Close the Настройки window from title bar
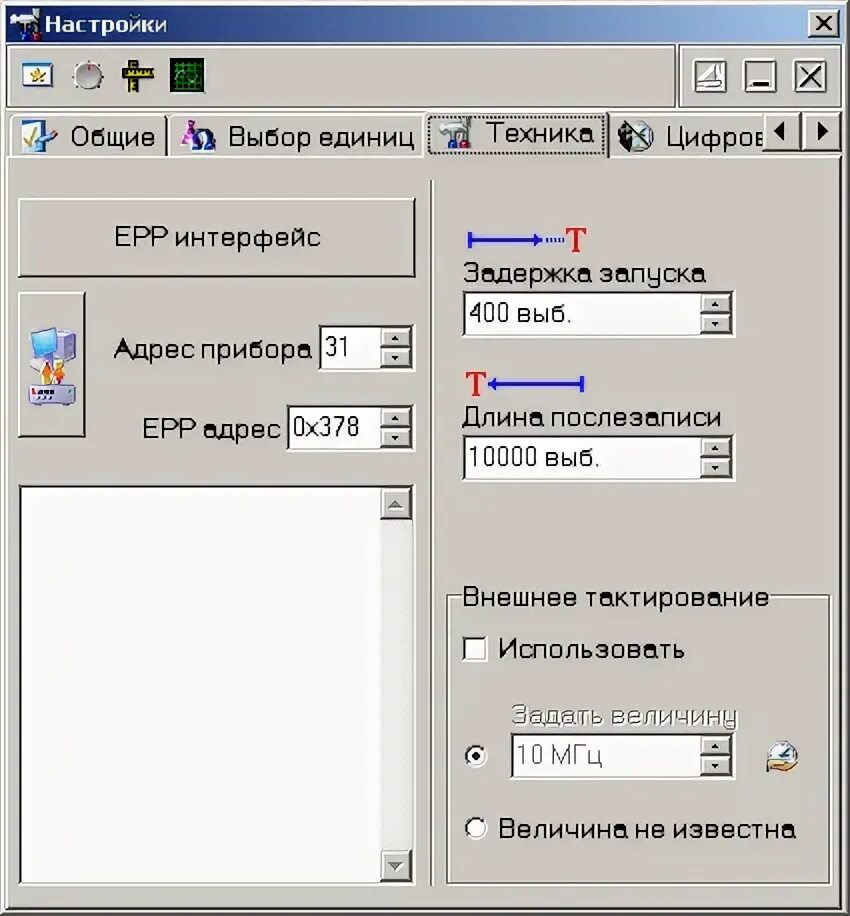This screenshot has width=850, height=916. [x=824, y=23]
